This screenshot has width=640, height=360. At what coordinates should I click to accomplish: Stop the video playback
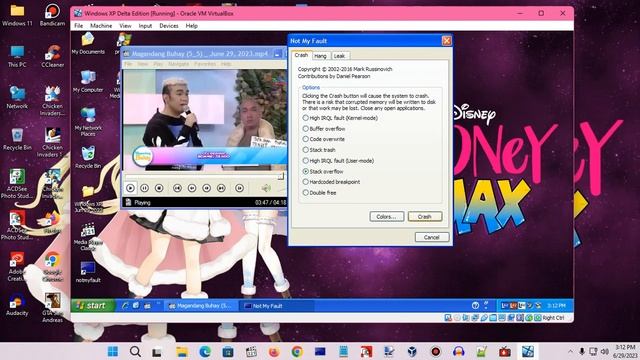point(159,188)
